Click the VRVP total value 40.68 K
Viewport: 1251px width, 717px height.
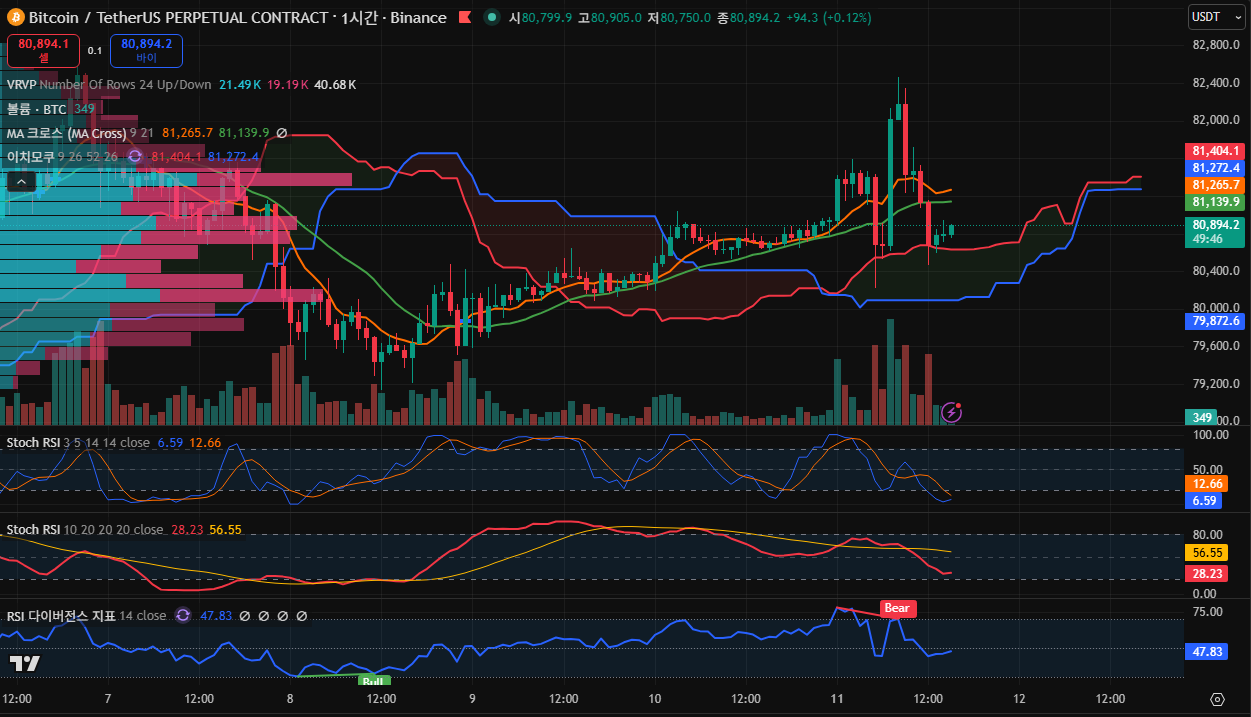tap(335, 85)
